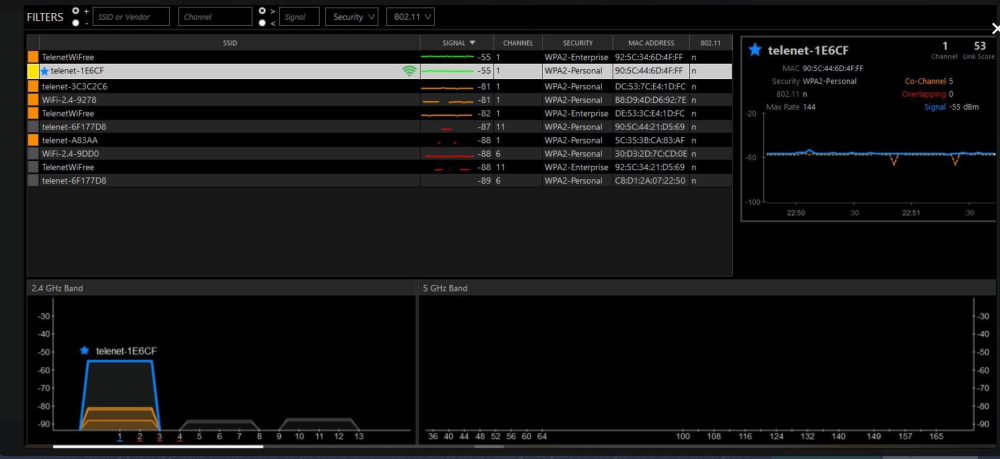Click the blue star beside telenet-1E6CF row
Image resolution: width=1000 pixels, height=459 pixels.
pos(45,71)
